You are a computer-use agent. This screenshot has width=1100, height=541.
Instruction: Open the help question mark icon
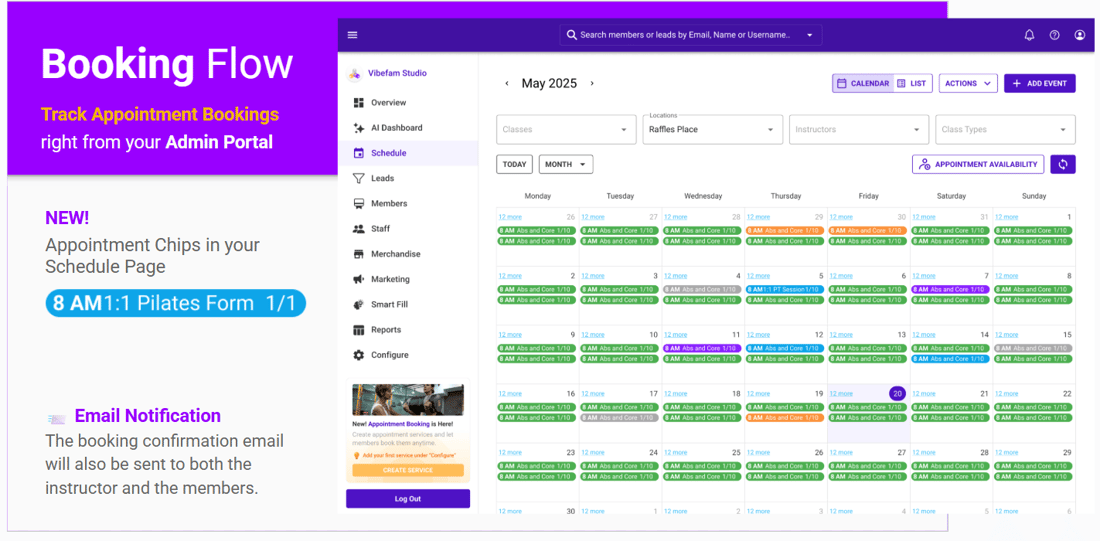coord(1054,35)
